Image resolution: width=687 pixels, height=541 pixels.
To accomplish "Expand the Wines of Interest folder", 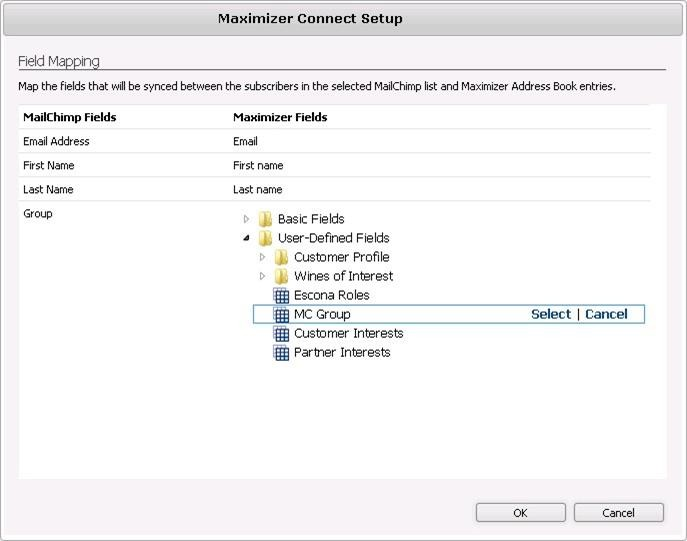I will 262,276.
